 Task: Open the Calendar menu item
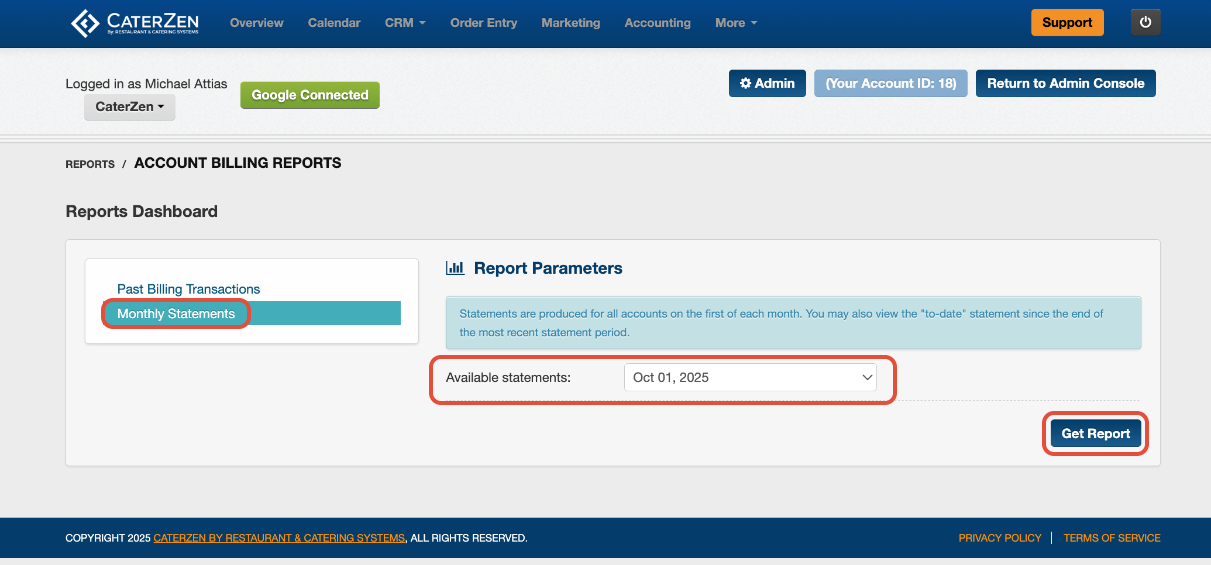334,22
